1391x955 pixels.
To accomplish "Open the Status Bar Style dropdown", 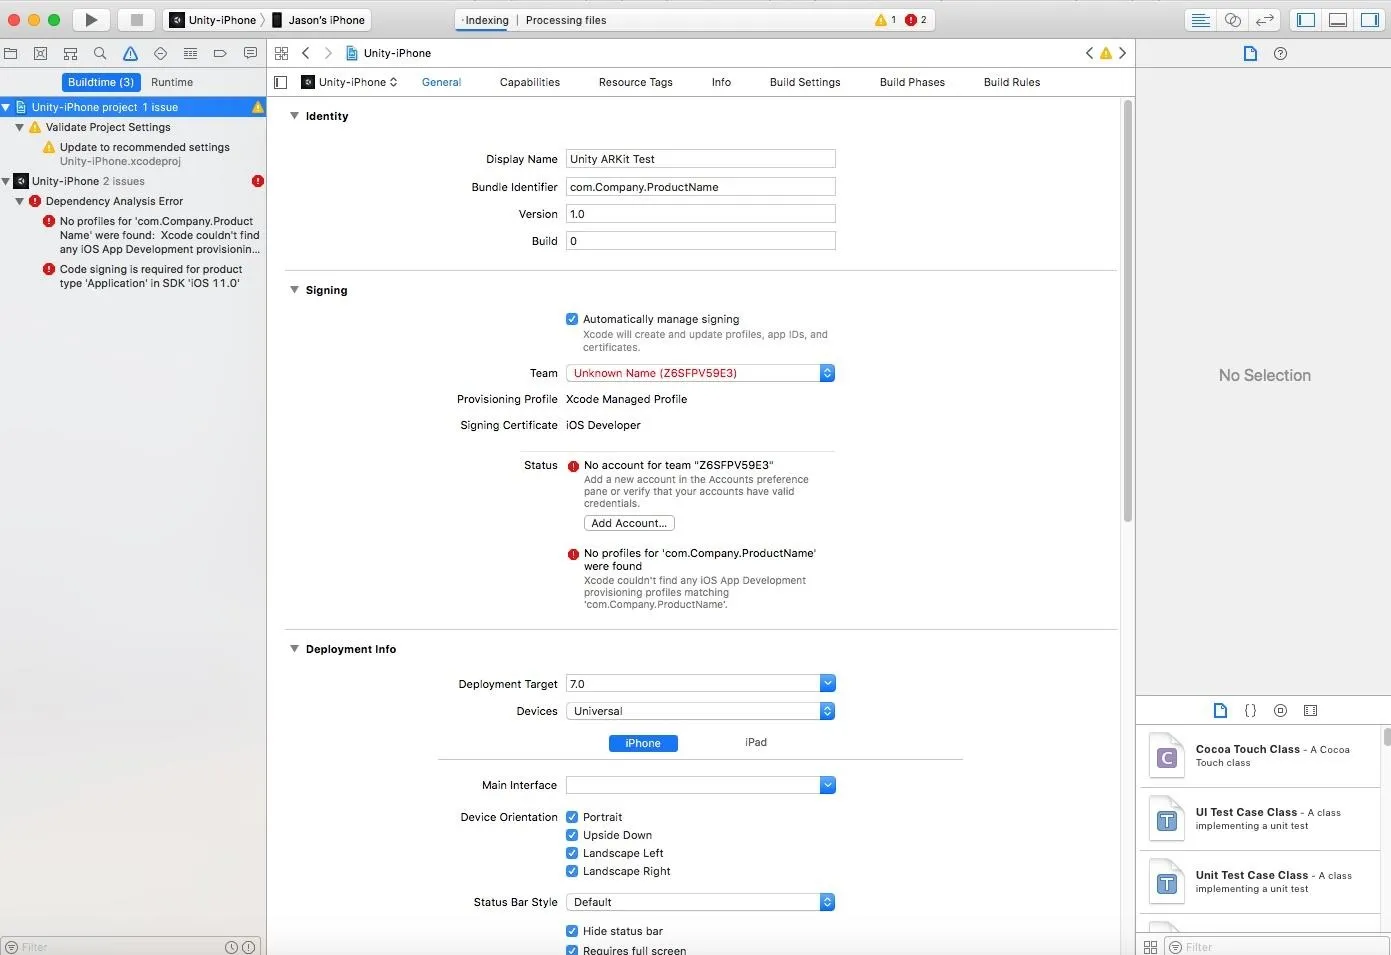I will click(700, 902).
